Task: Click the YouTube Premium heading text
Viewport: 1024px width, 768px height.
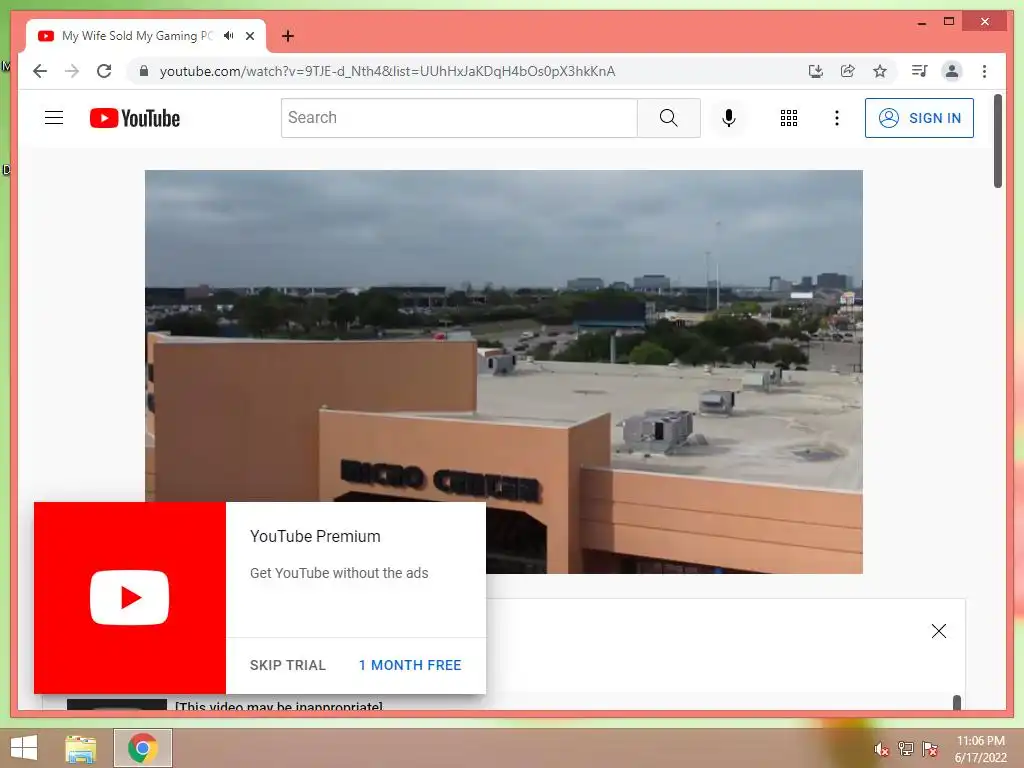Action: [x=315, y=536]
